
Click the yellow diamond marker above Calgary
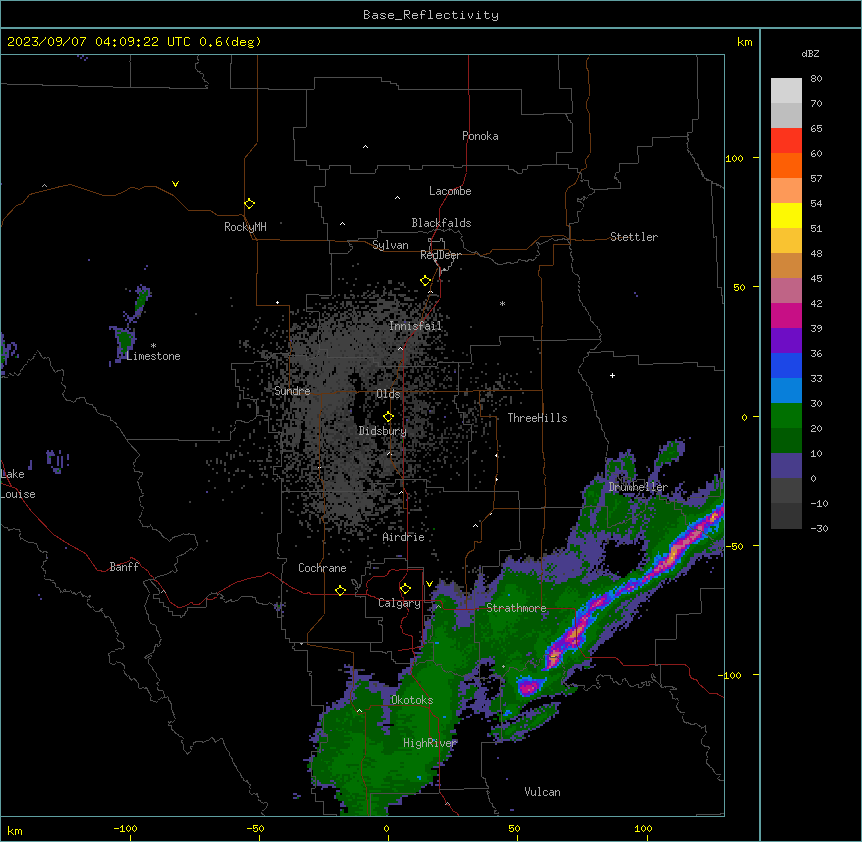(x=405, y=589)
